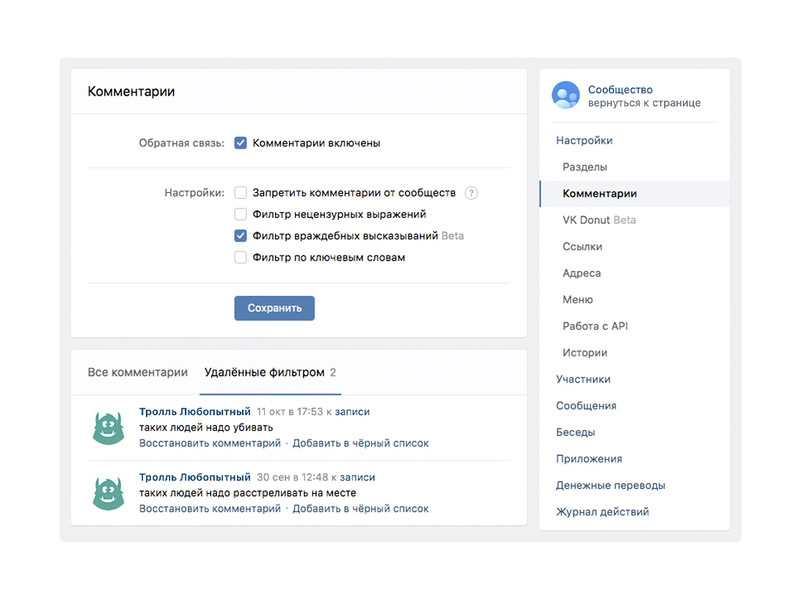The image size is (800, 600).
Task: Enable Фильтр нецензурных выражений checkbox
Action: click(241, 214)
